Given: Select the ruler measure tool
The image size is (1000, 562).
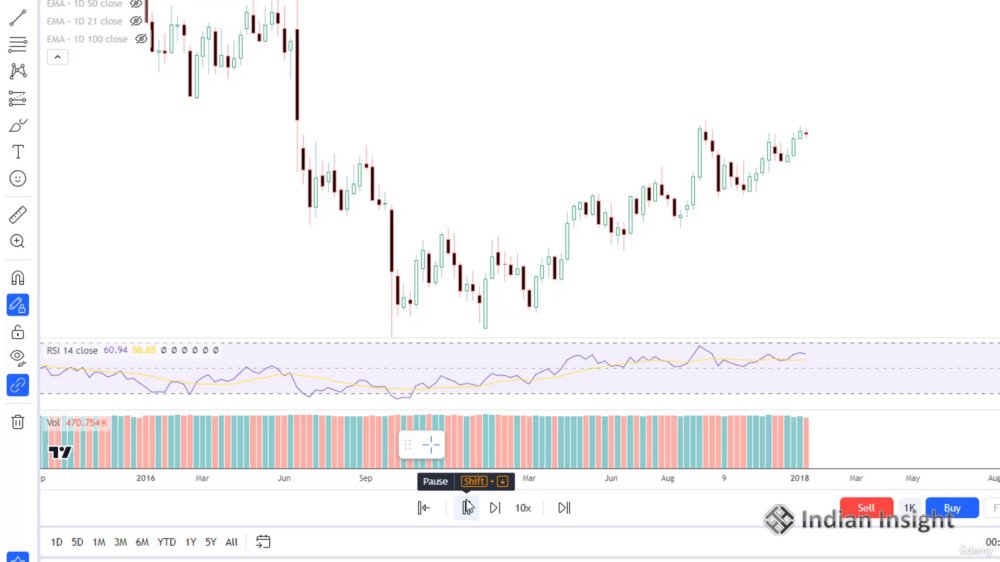Looking at the screenshot, I should (x=18, y=214).
